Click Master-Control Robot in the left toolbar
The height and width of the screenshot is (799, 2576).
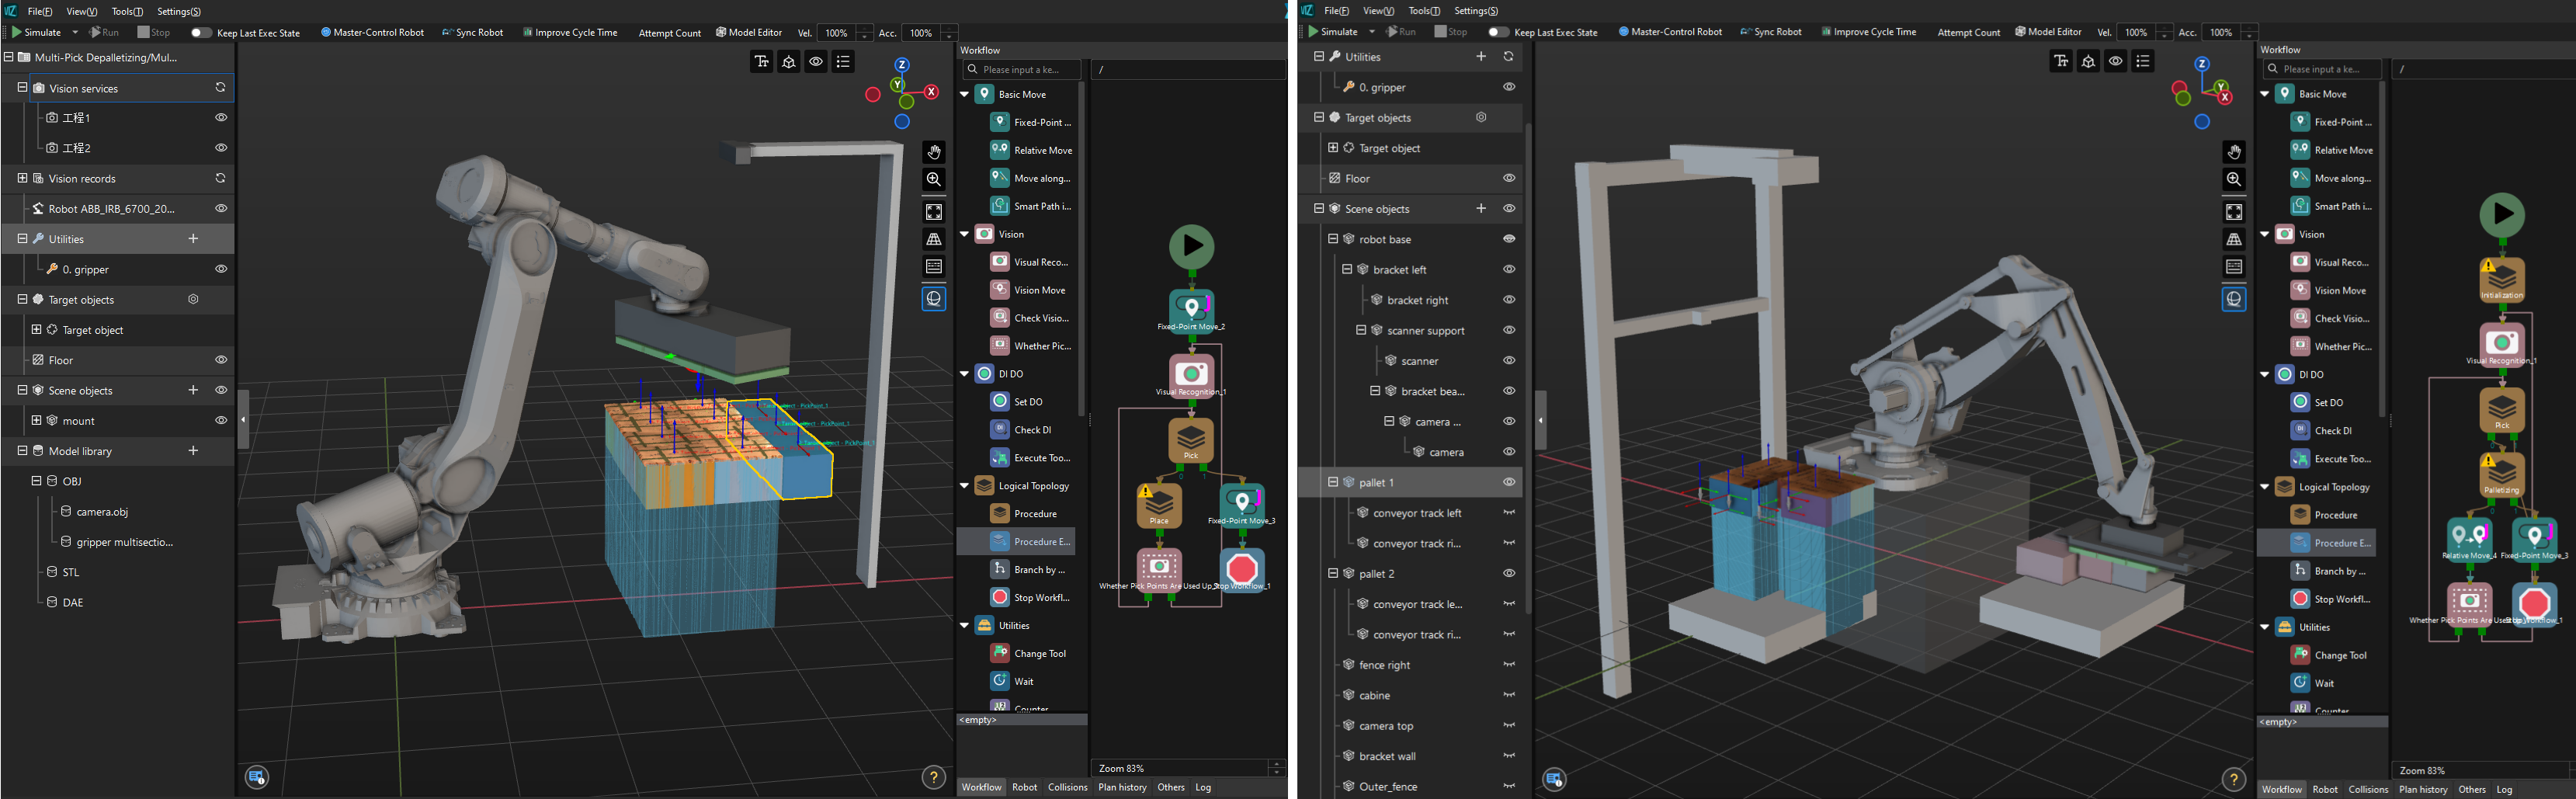372,32
